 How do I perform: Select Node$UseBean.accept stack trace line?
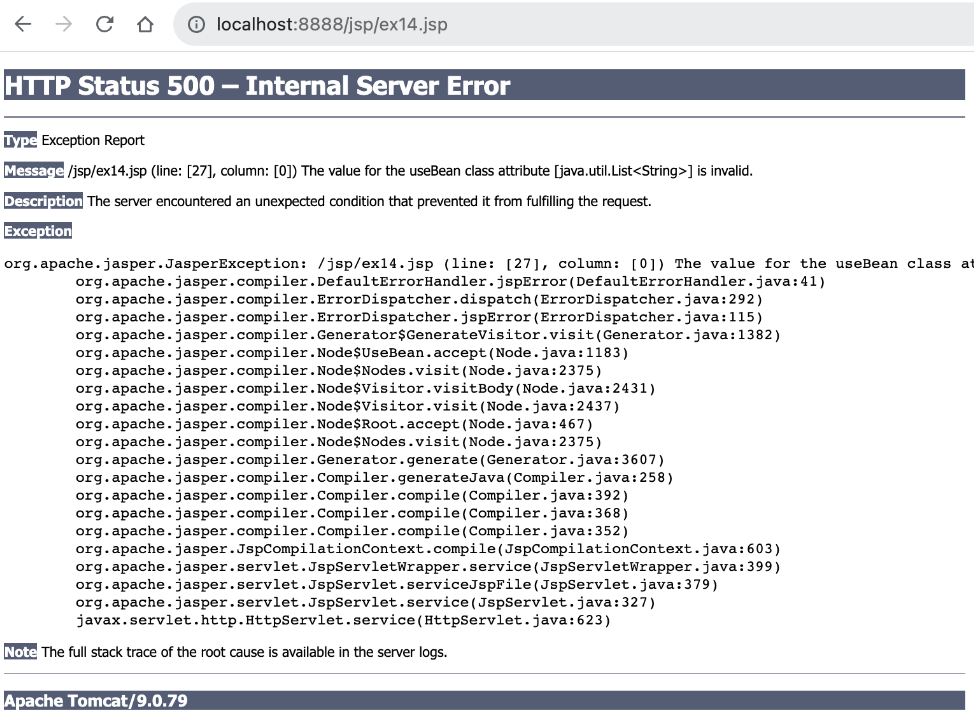352,353
